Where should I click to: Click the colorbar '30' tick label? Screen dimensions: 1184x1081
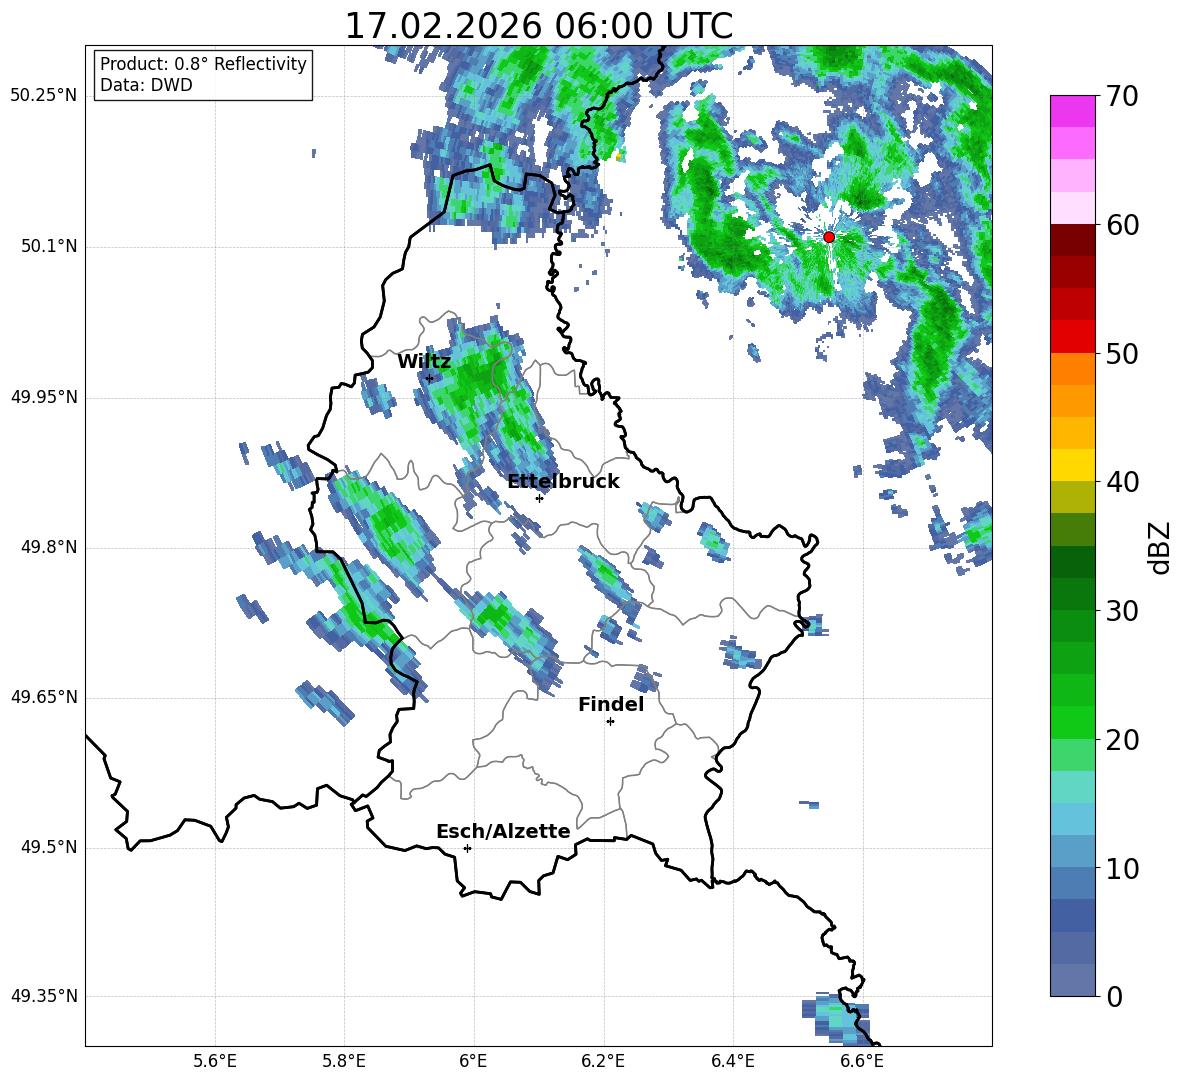[x=1122, y=611]
